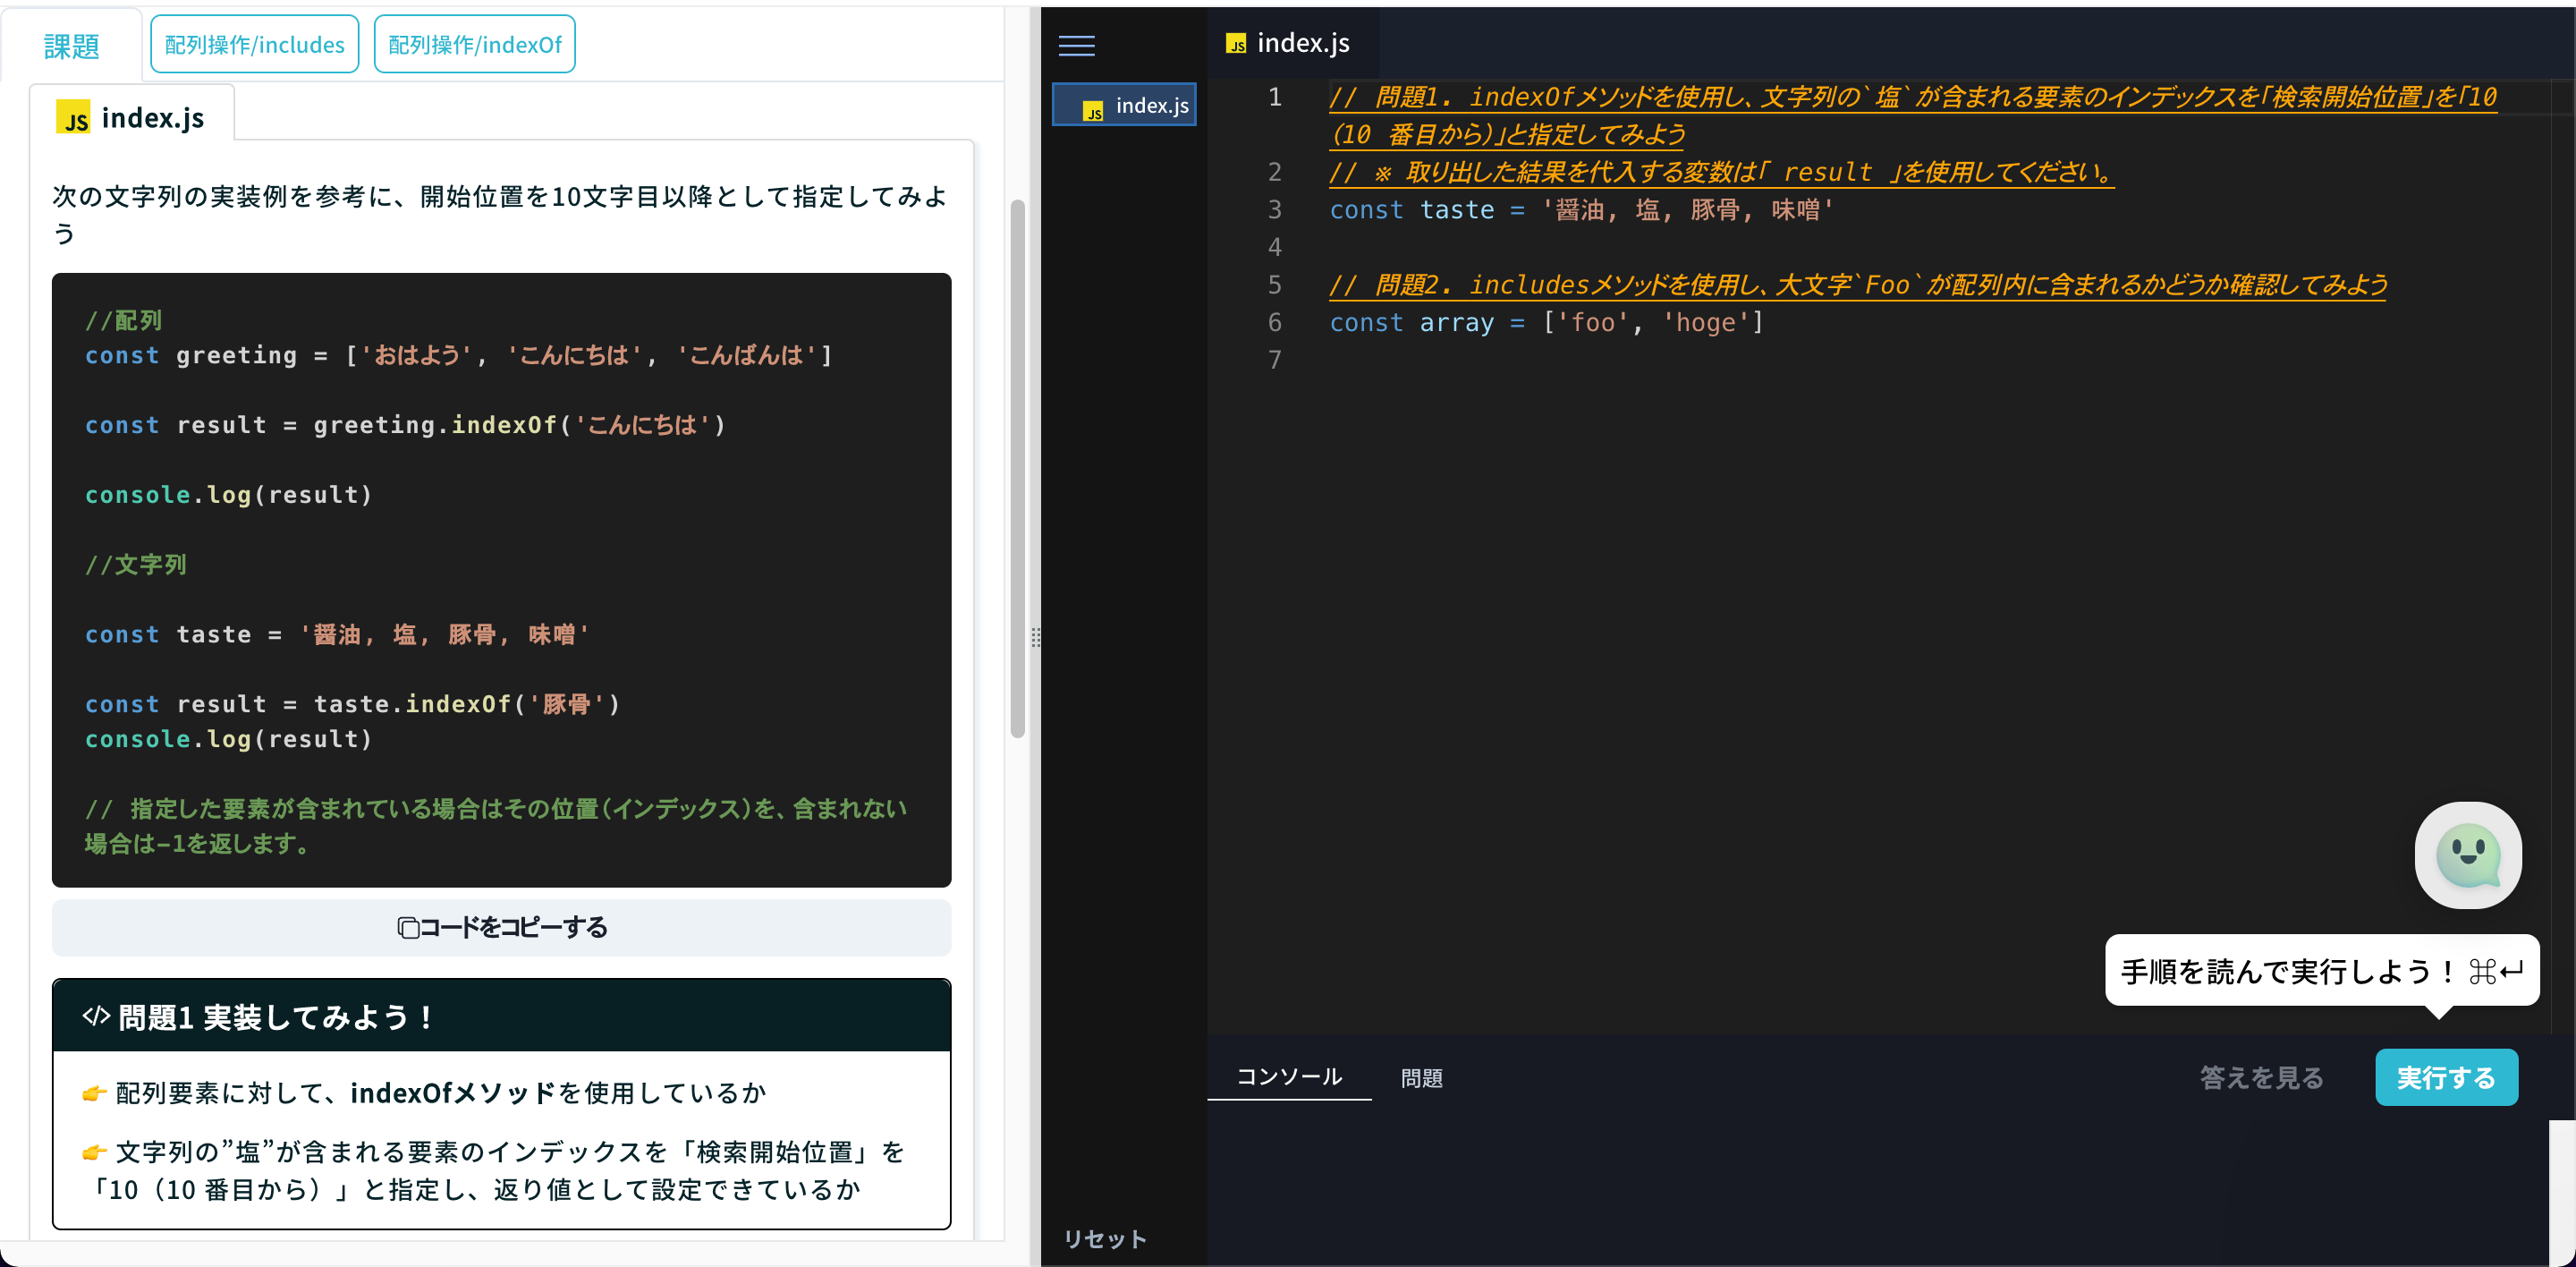This screenshot has height=1267, width=2576.
Task: Switch to 配列操作/indexOf tab
Action: coord(474,45)
